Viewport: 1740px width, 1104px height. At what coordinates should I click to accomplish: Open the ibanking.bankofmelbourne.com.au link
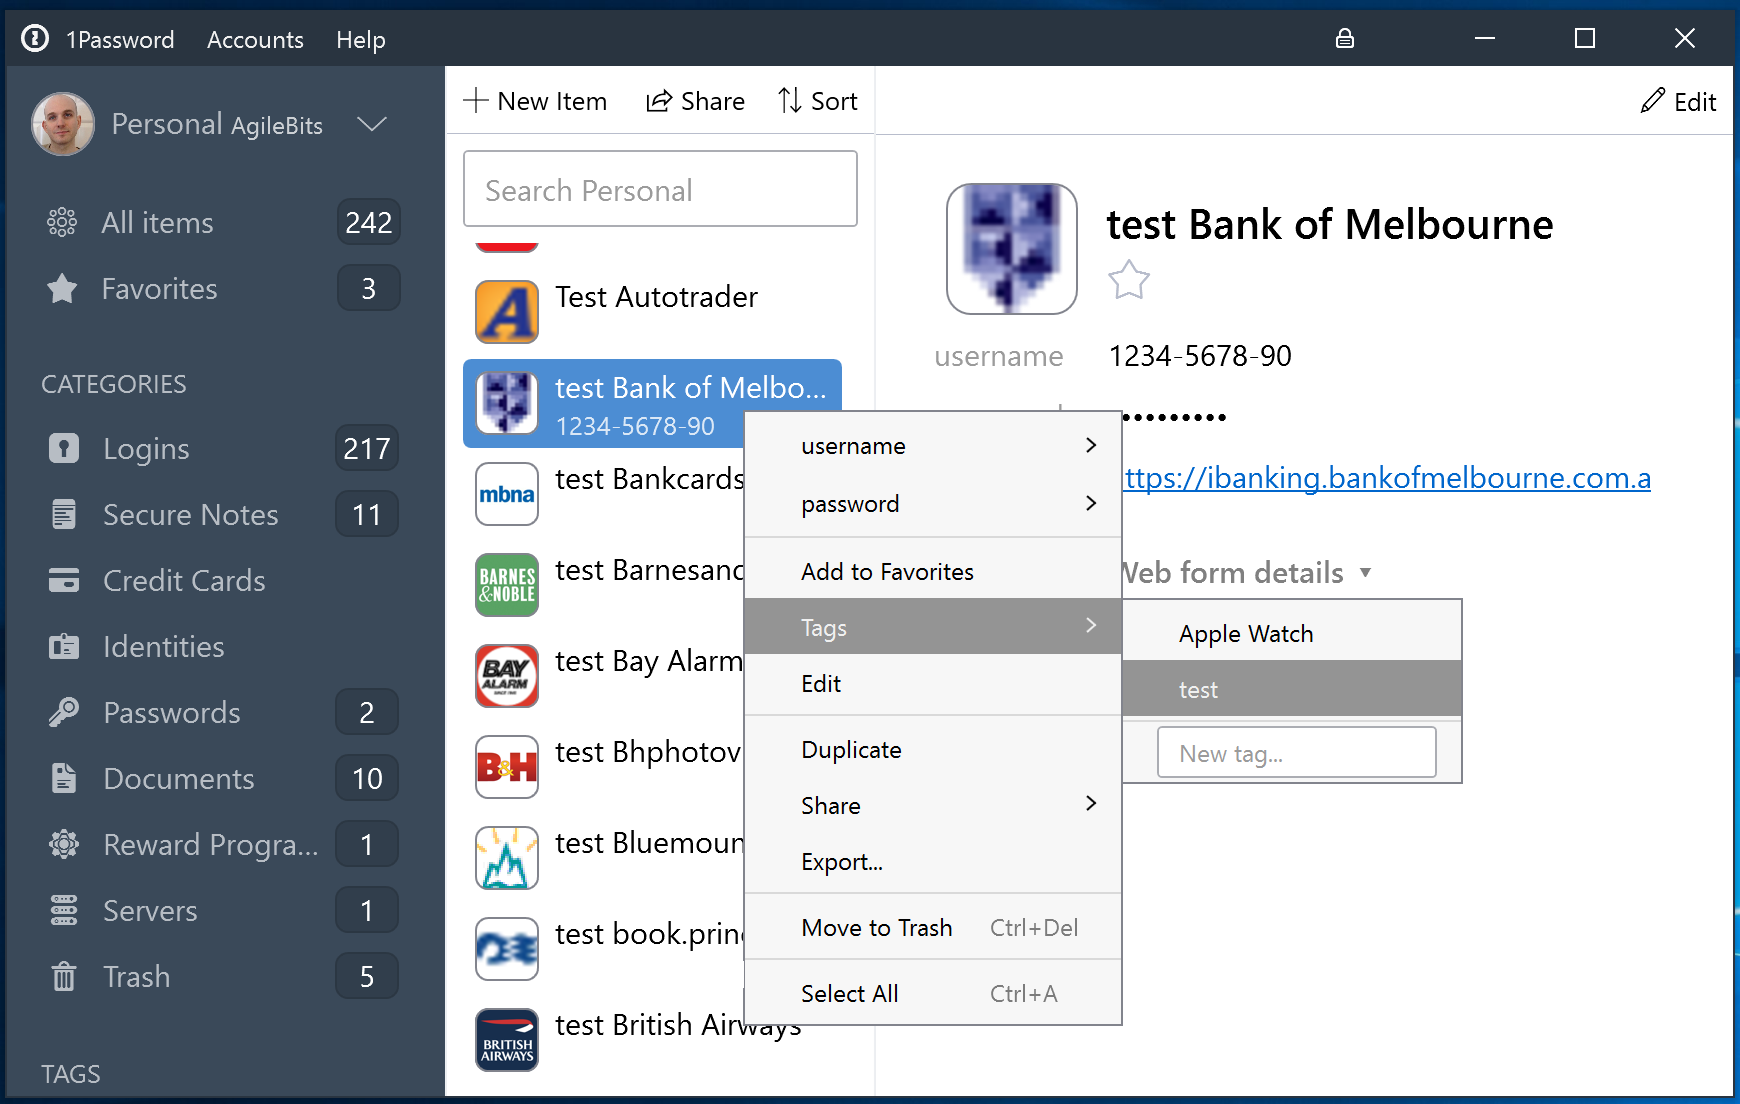pos(1387,478)
